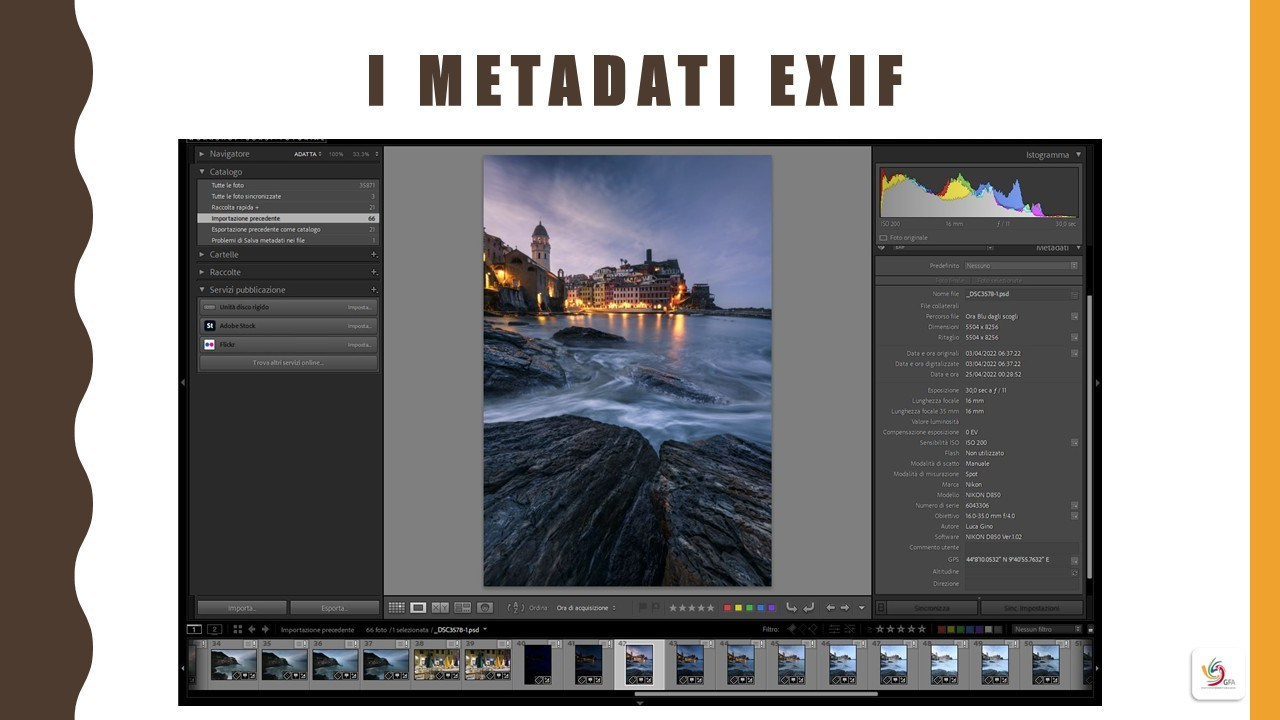Click the Flickr service icon

pyautogui.click(x=209, y=344)
